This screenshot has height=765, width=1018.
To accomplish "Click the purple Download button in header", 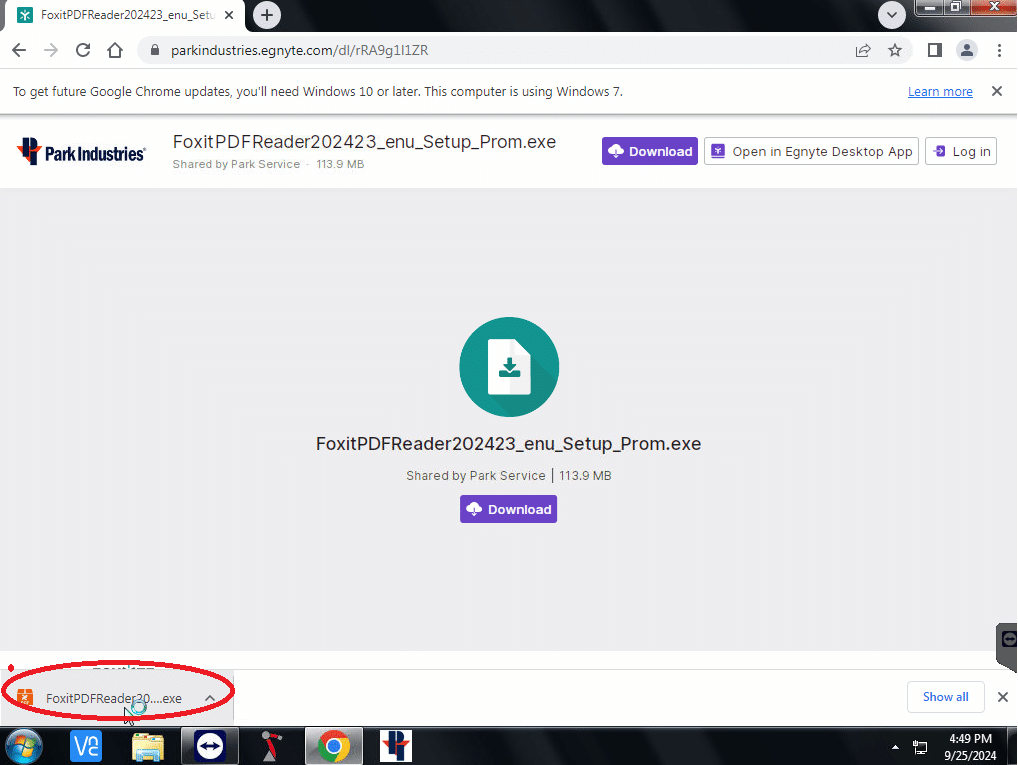I will tap(650, 152).
